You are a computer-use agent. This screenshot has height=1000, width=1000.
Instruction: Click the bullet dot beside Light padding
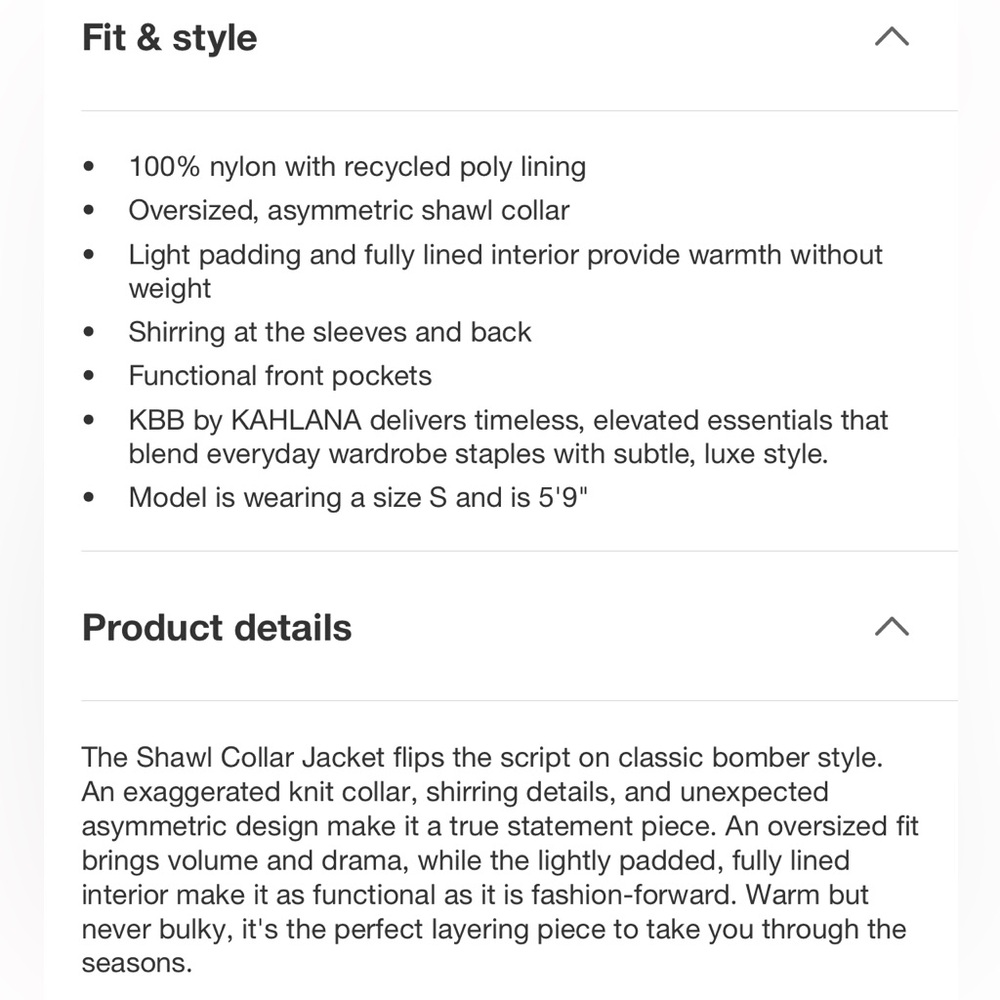[89, 254]
